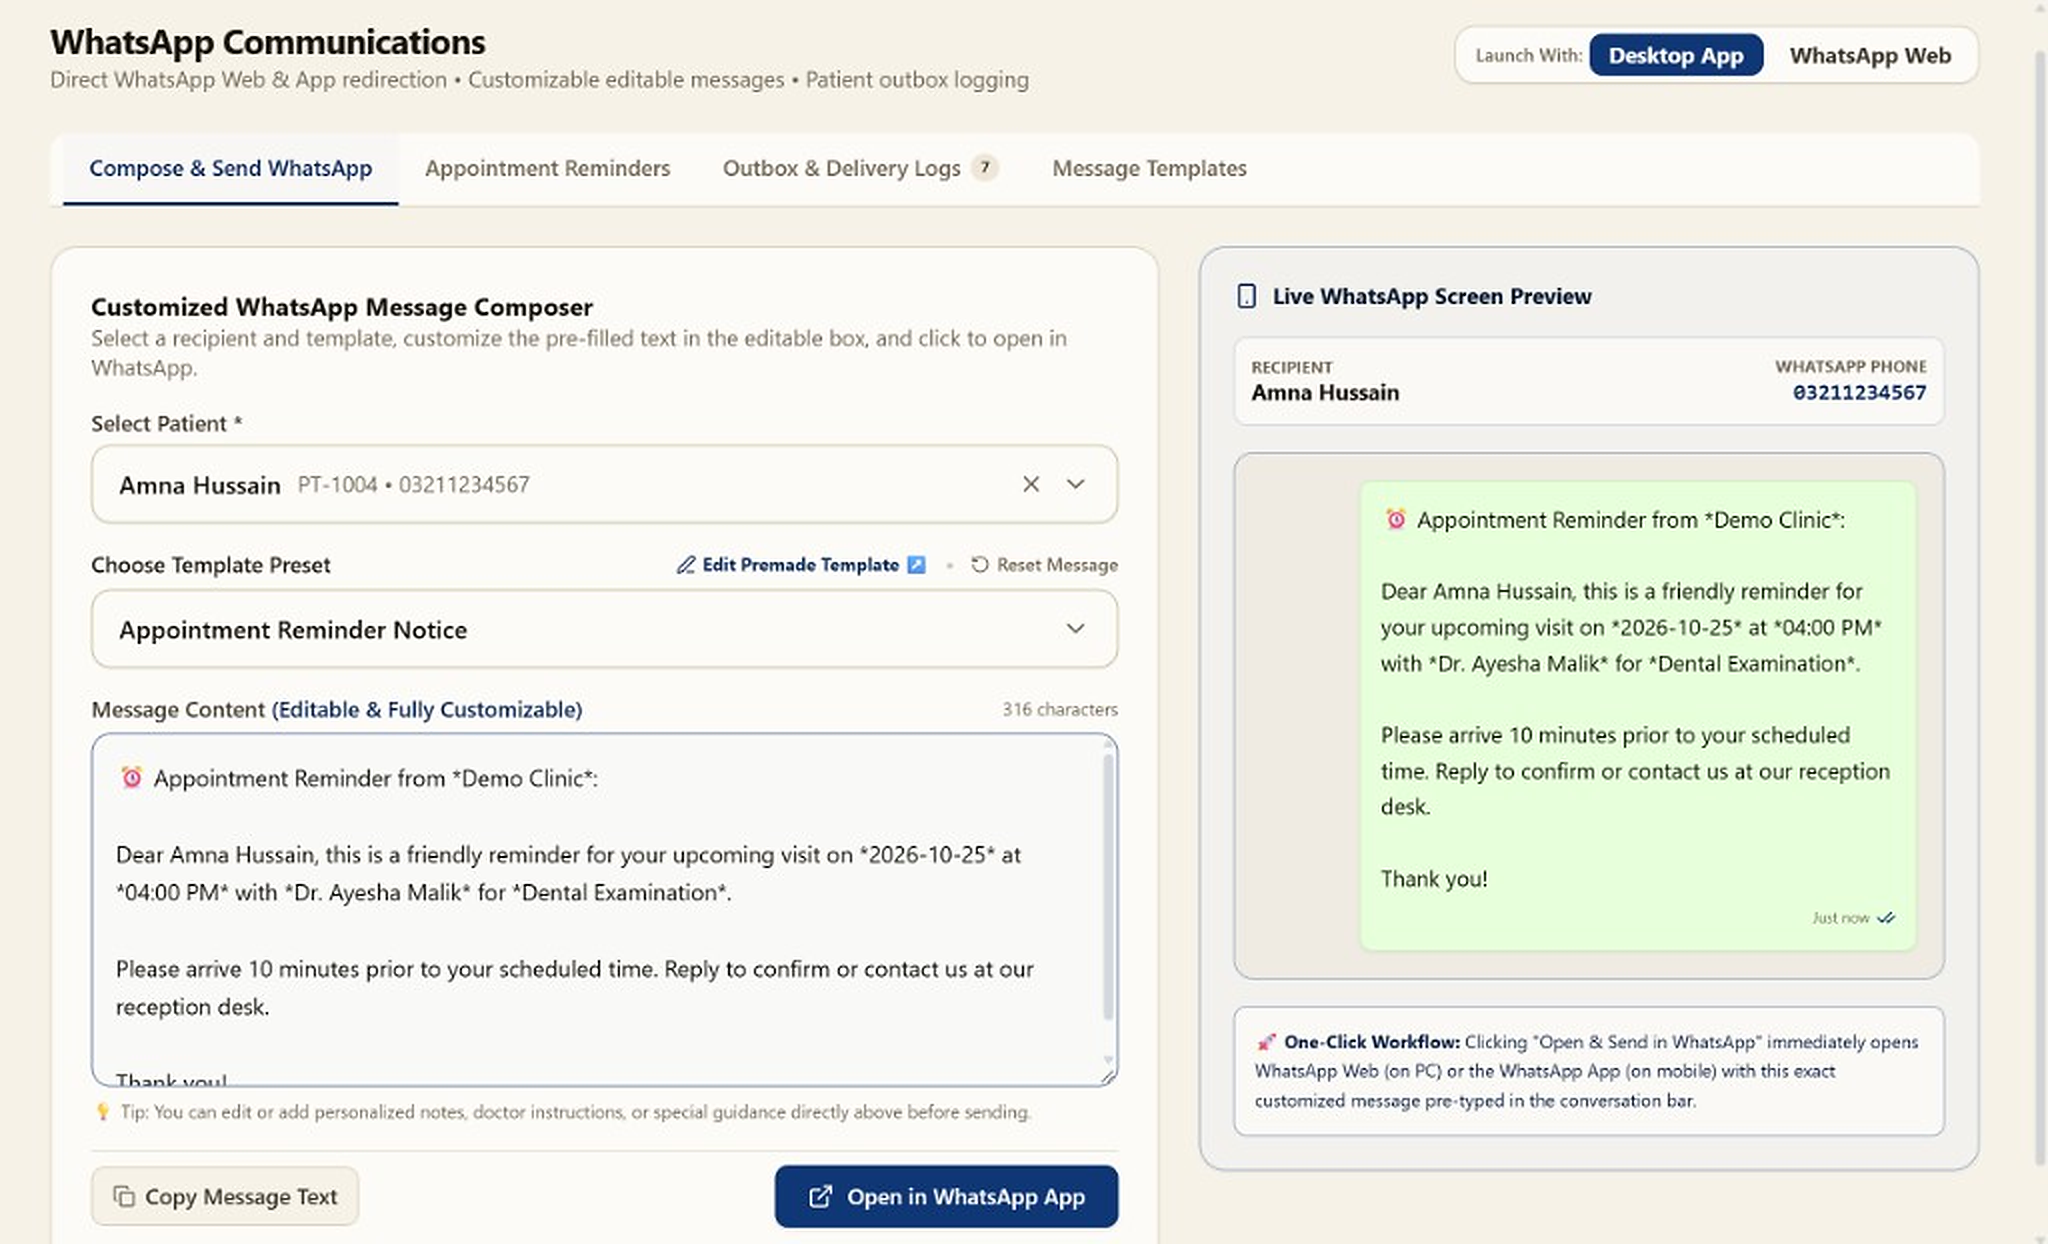2048x1244 pixels.
Task: Click the Just now timestamp in the preview bubble
Action: (1841, 918)
